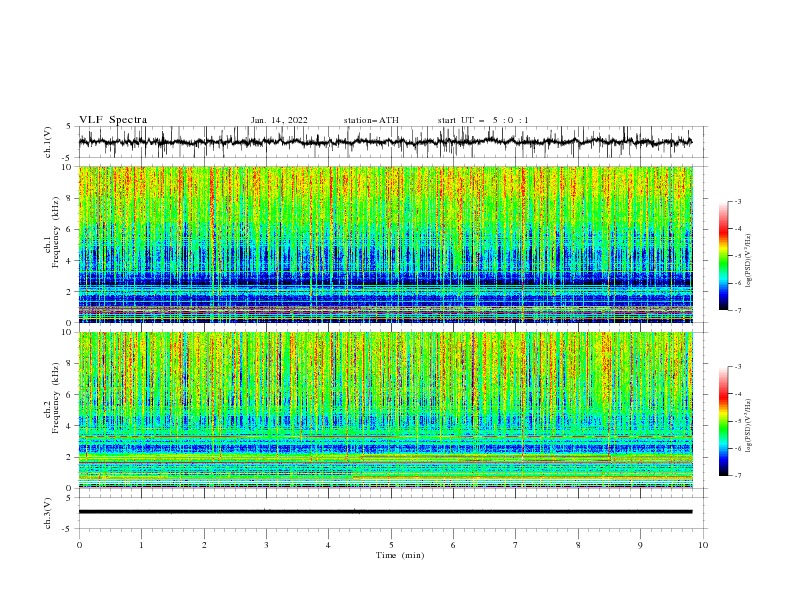Click the ch.2 colorbar log(PSD) label

[749, 425]
